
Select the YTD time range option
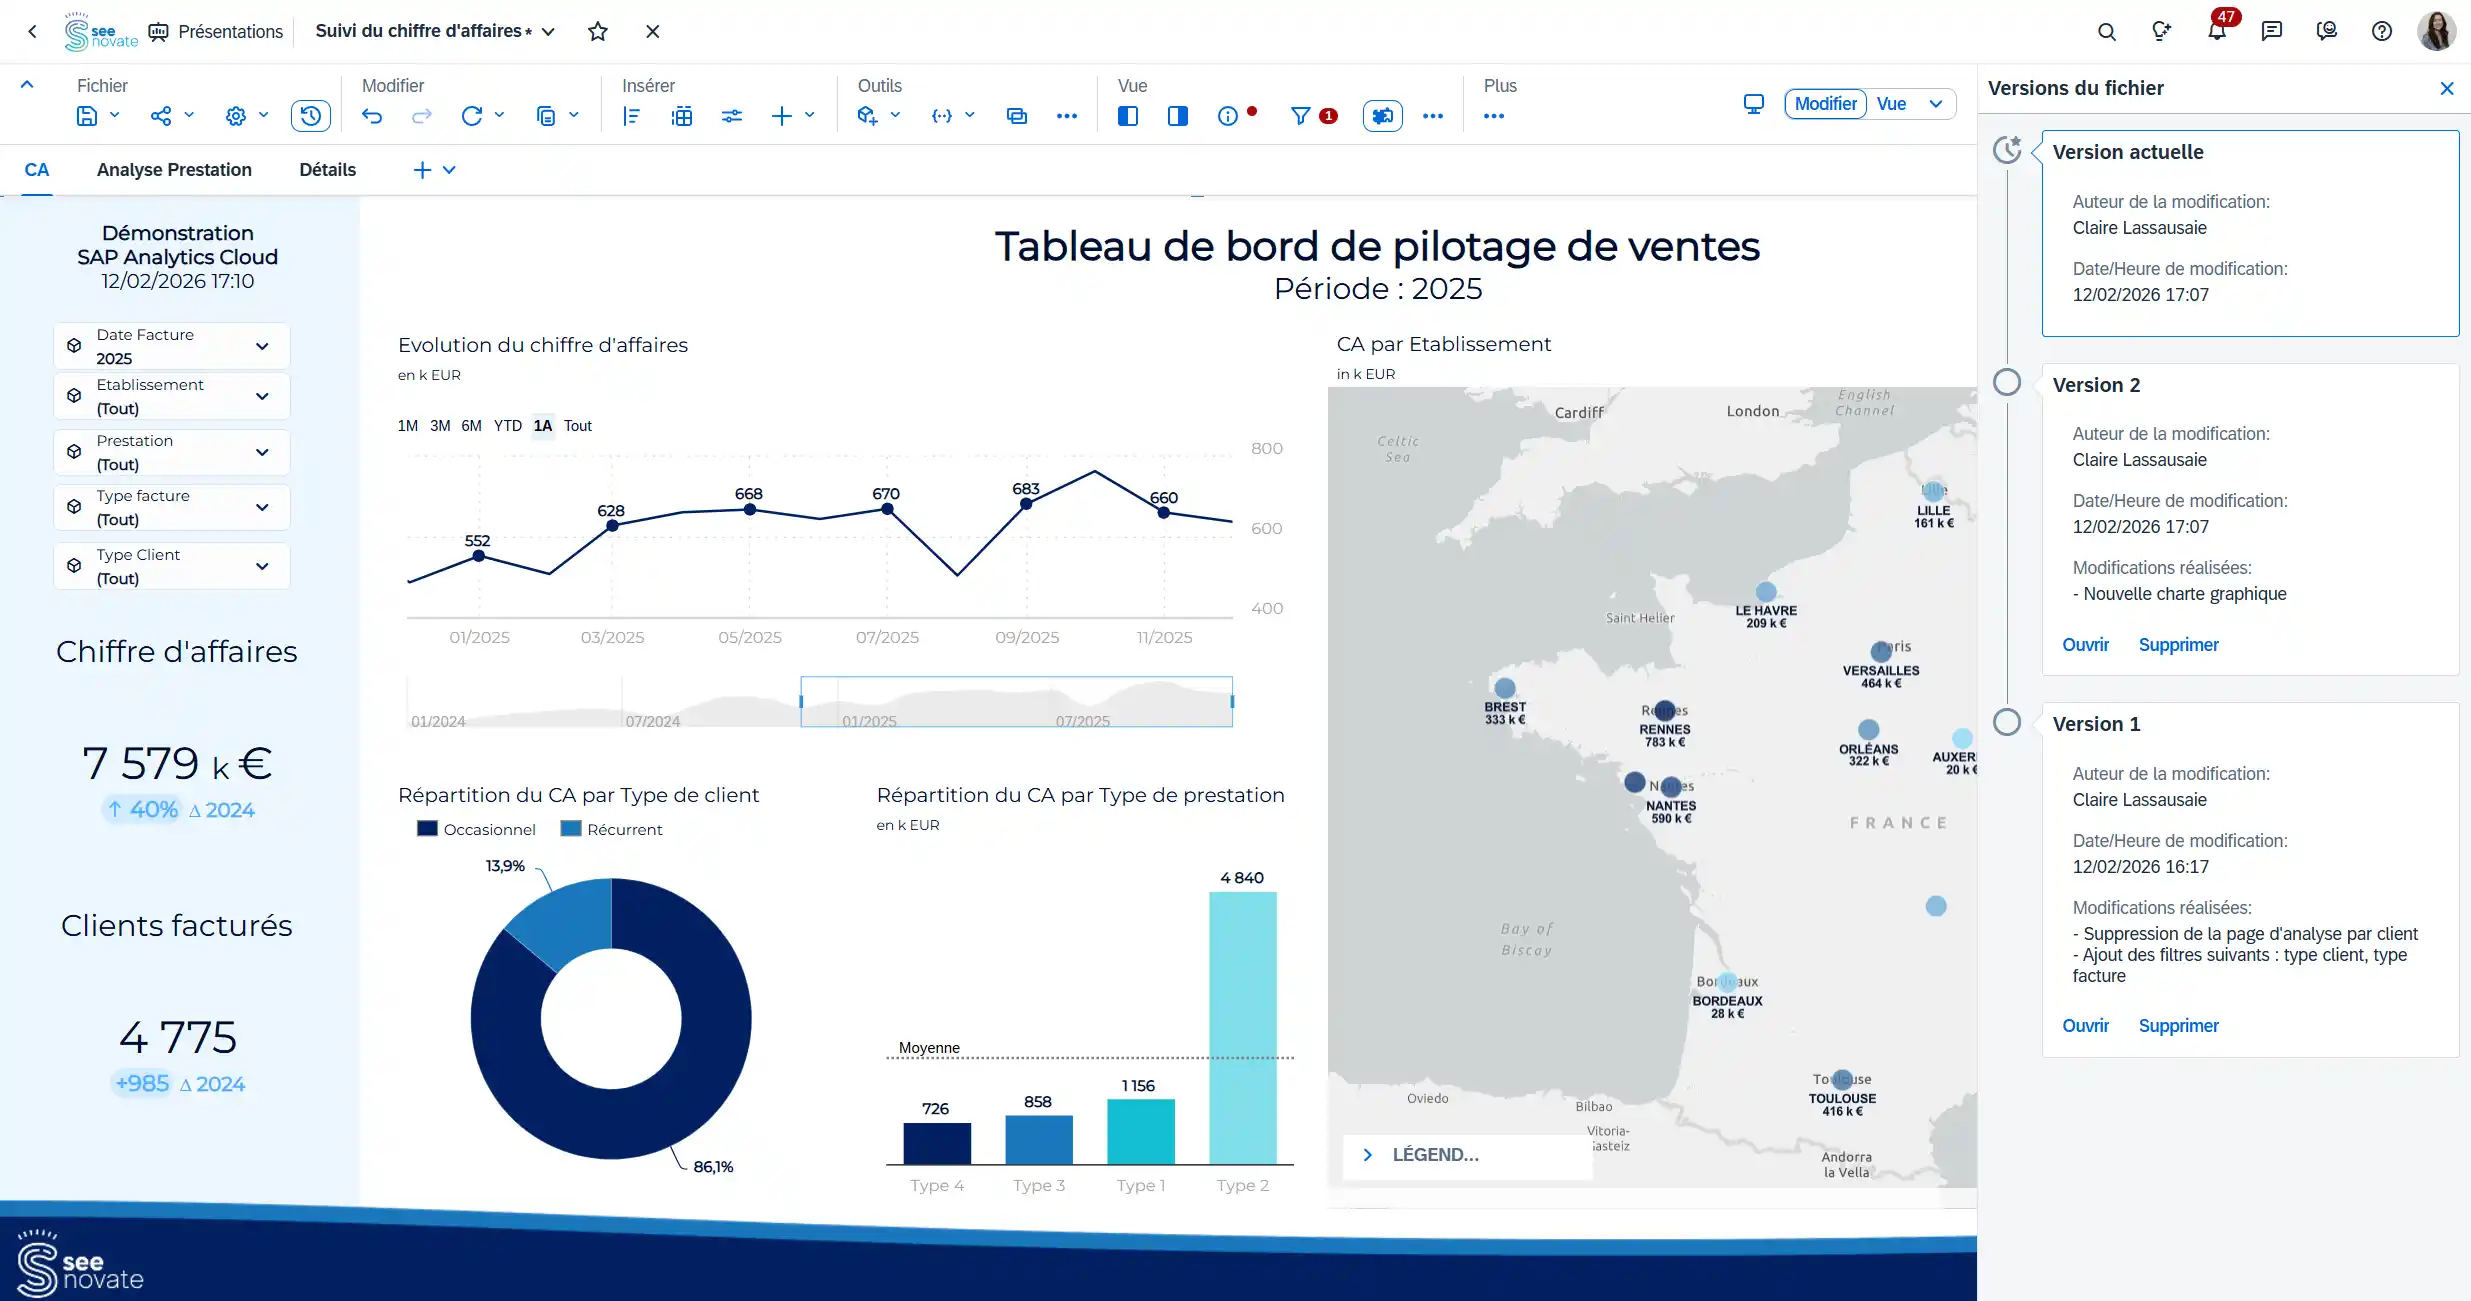(x=507, y=426)
